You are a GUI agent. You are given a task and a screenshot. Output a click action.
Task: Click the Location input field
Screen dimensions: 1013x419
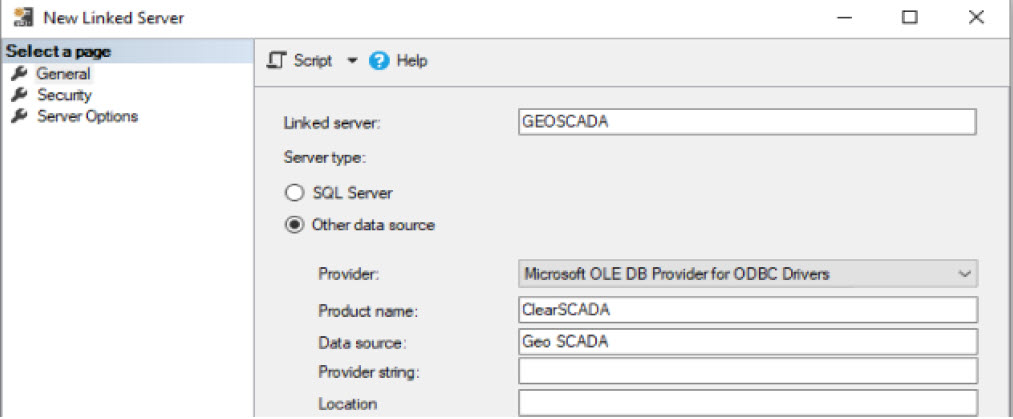coord(747,403)
